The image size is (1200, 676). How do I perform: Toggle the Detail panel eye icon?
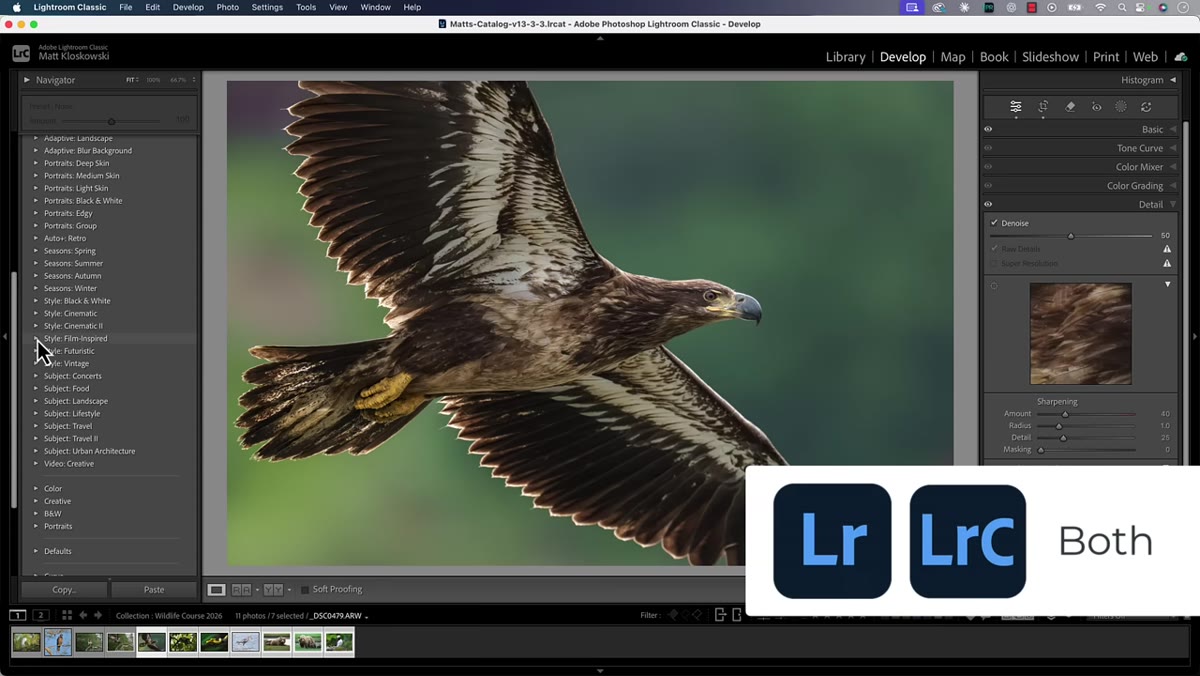(x=988, y=204)
